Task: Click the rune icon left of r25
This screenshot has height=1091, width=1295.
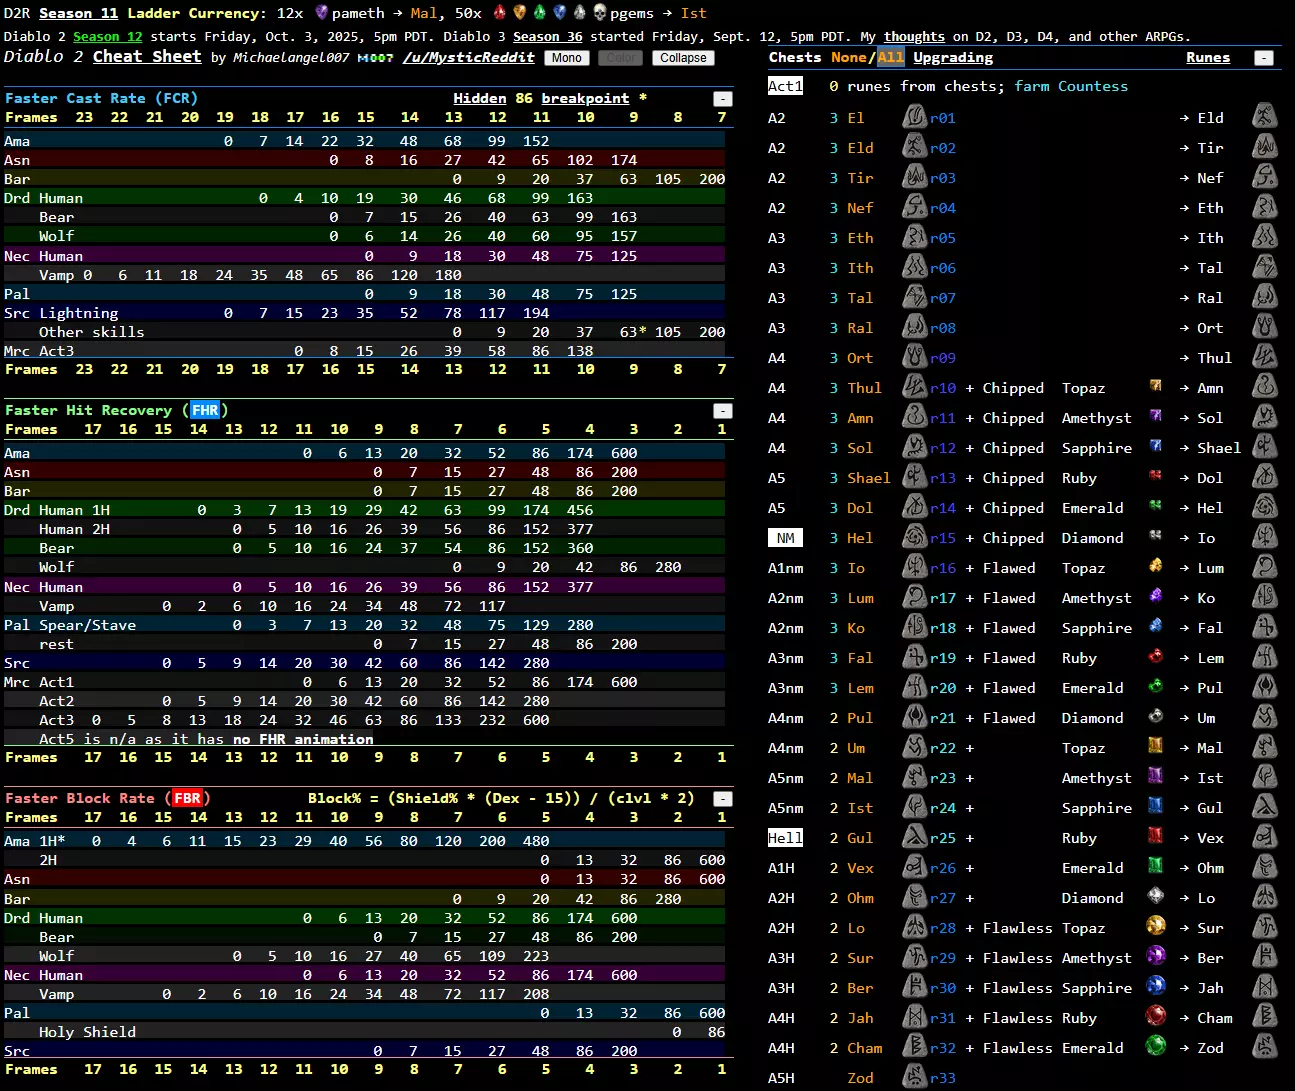Action: point(915,837)
